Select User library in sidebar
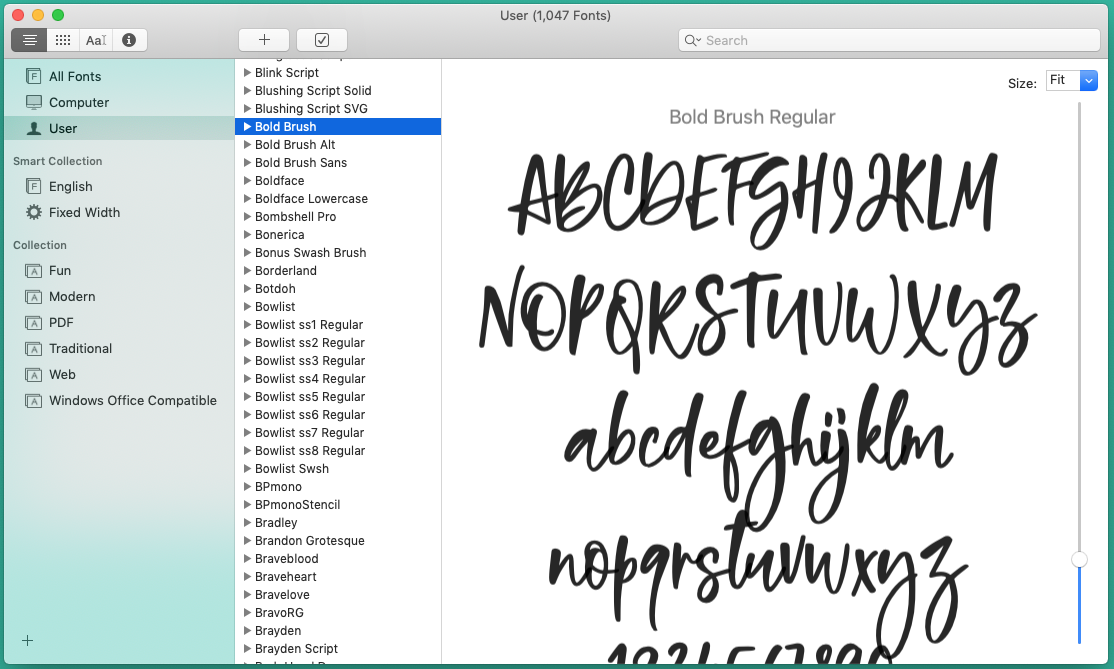This screenshot has height=669, width=1114. 119,129
